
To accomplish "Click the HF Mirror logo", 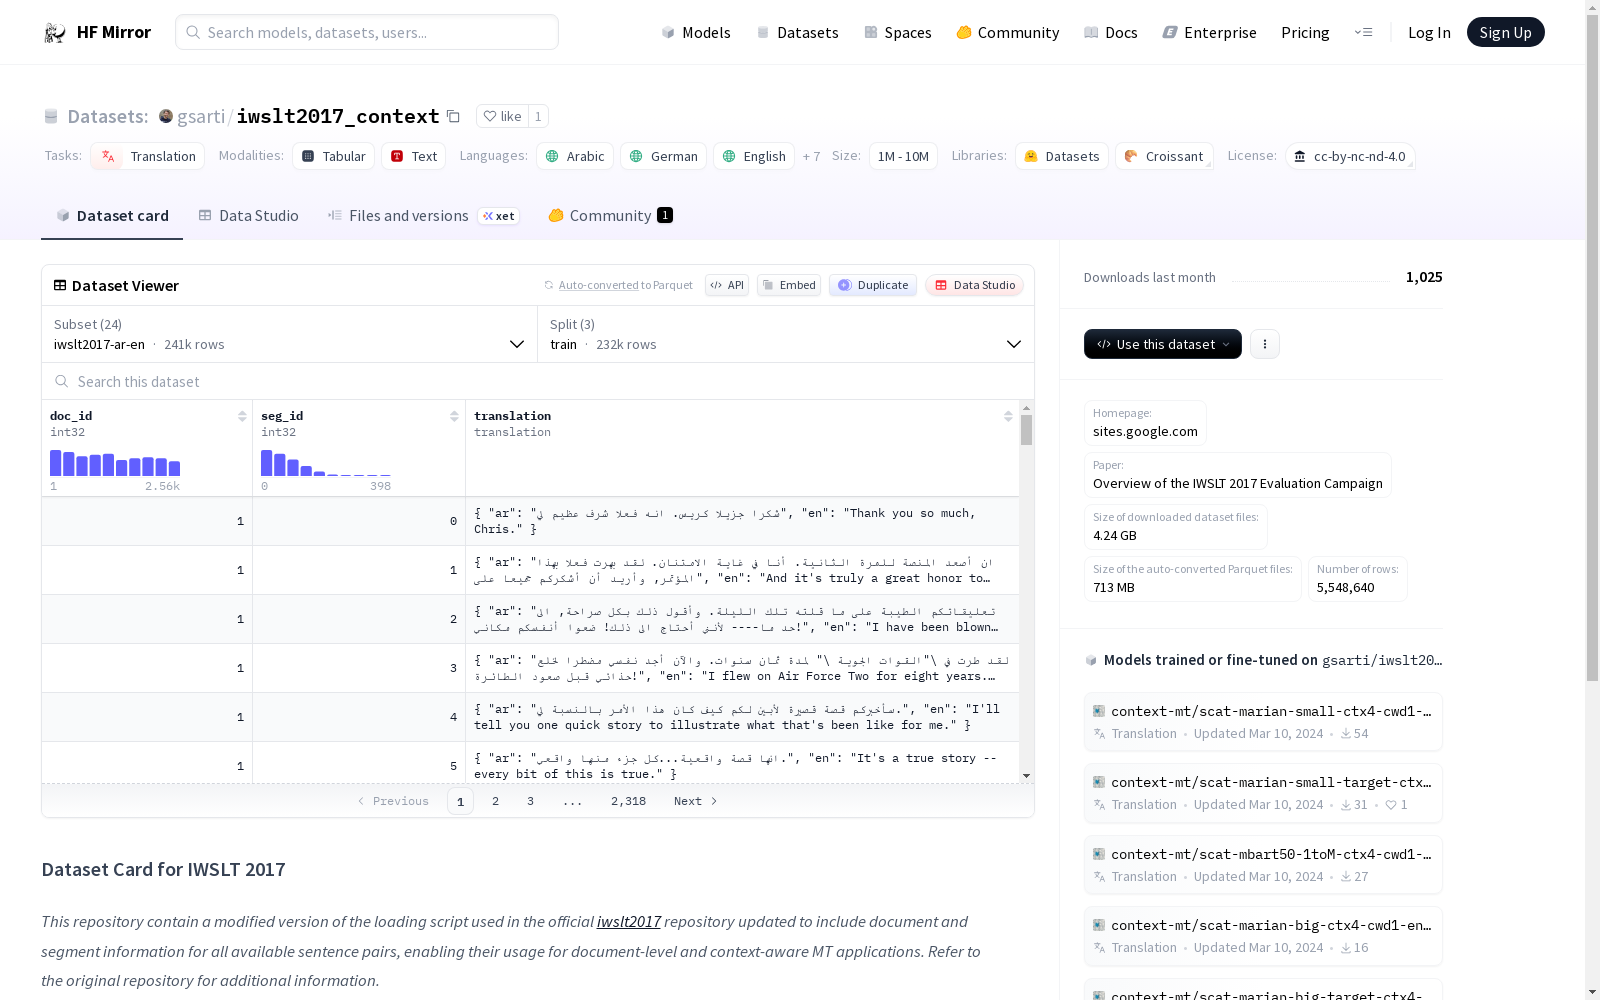I will [x=97, y=32].
